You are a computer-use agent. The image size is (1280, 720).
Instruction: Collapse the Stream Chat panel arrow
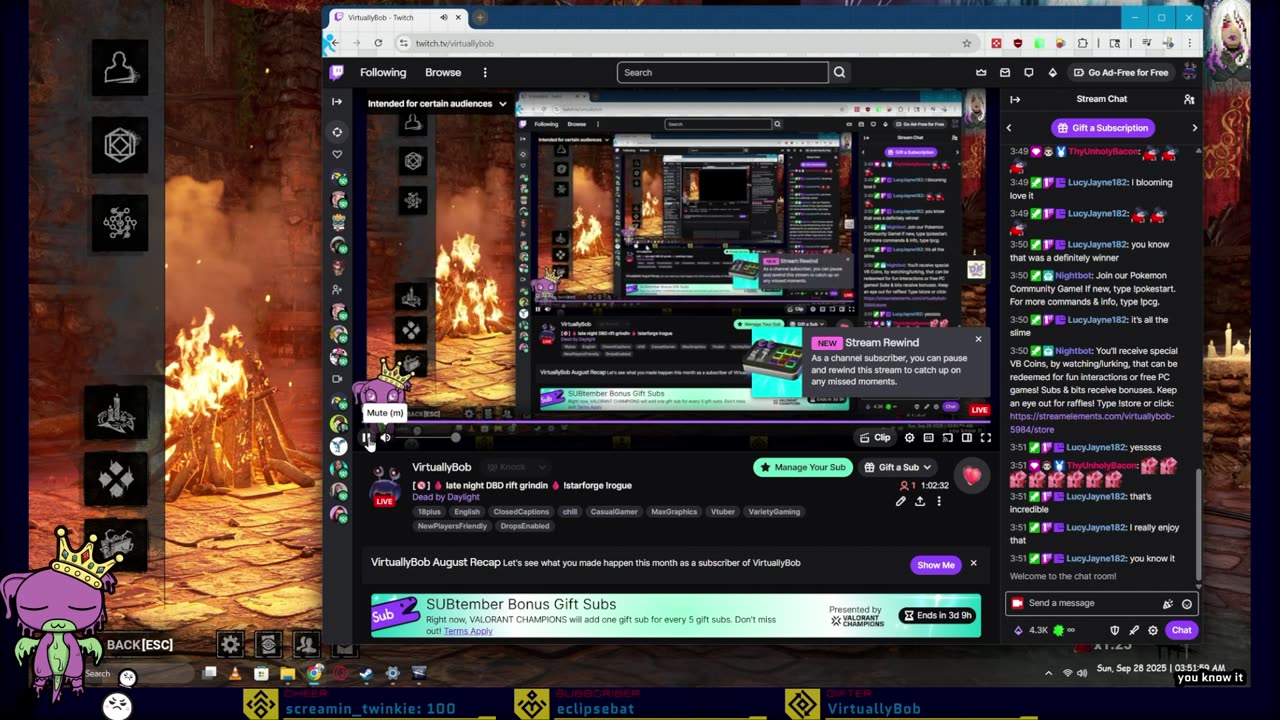pos(1015,99)
